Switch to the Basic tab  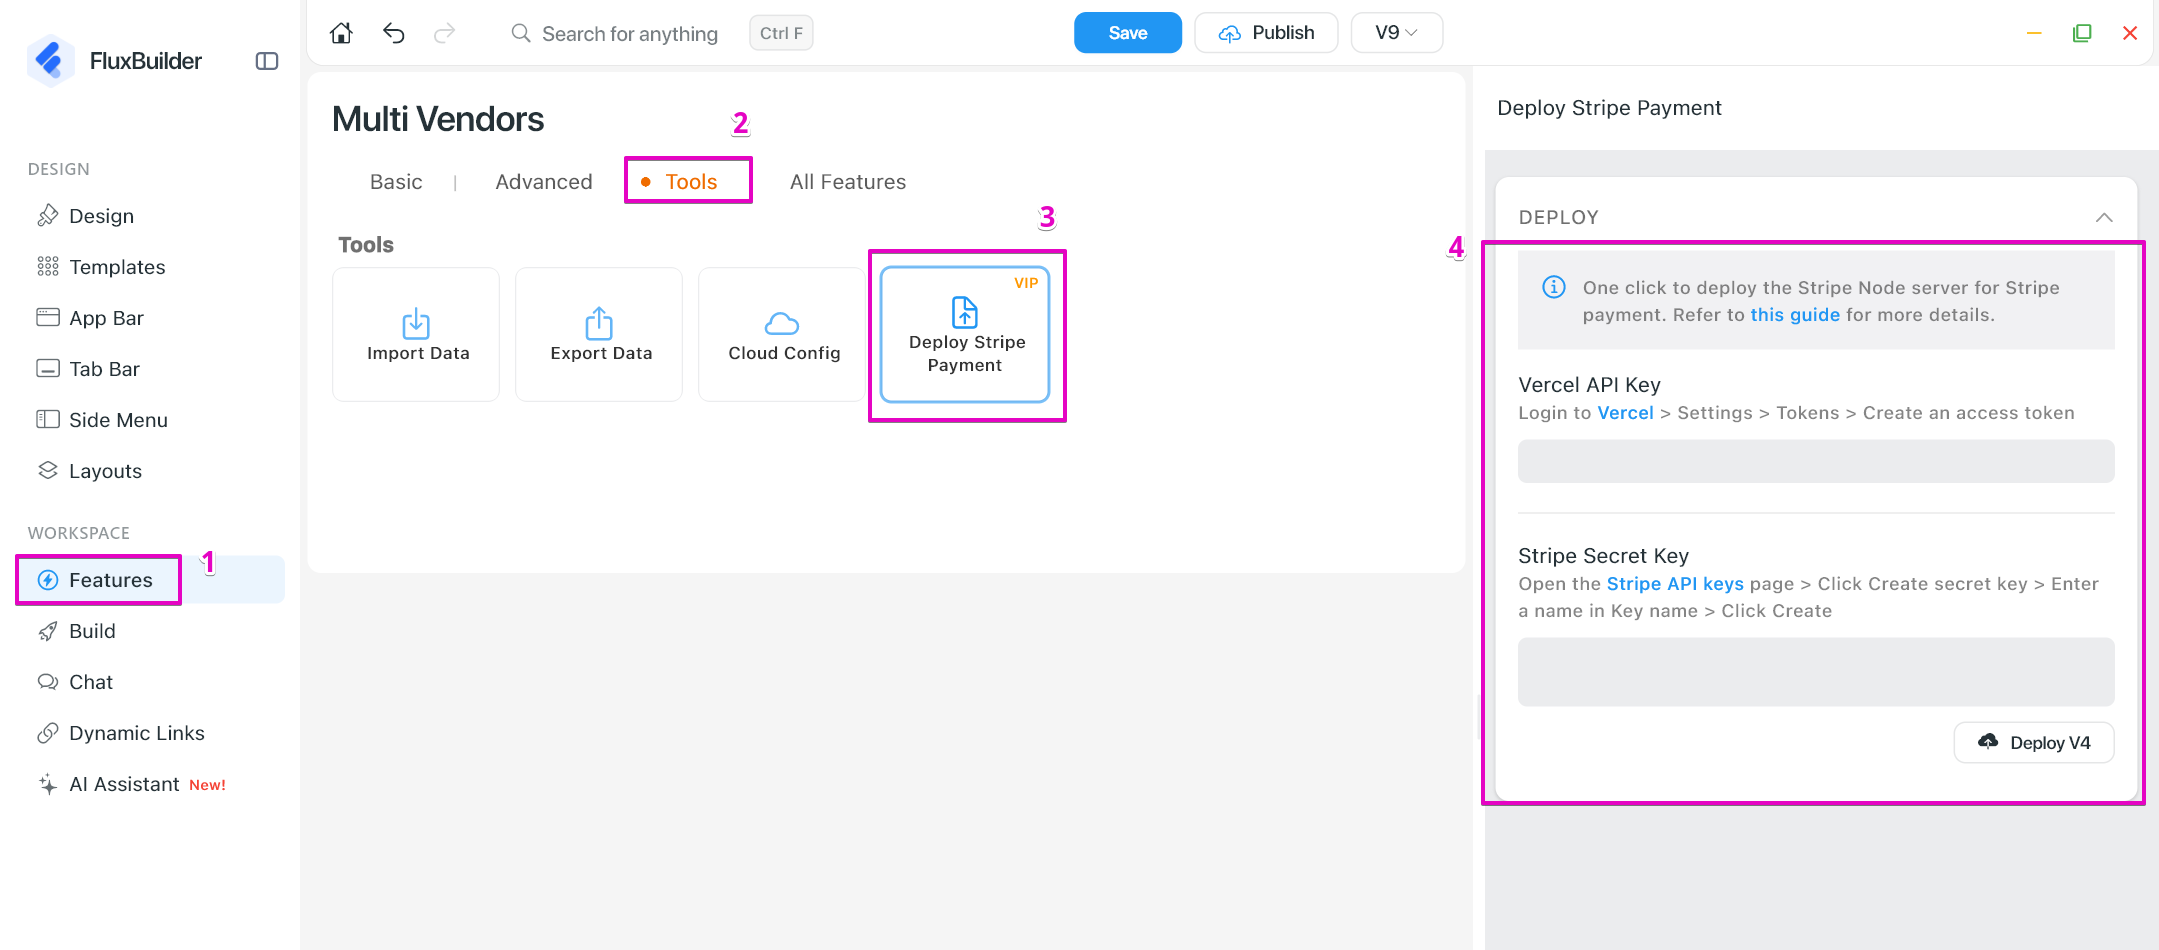tap(396, 182)
